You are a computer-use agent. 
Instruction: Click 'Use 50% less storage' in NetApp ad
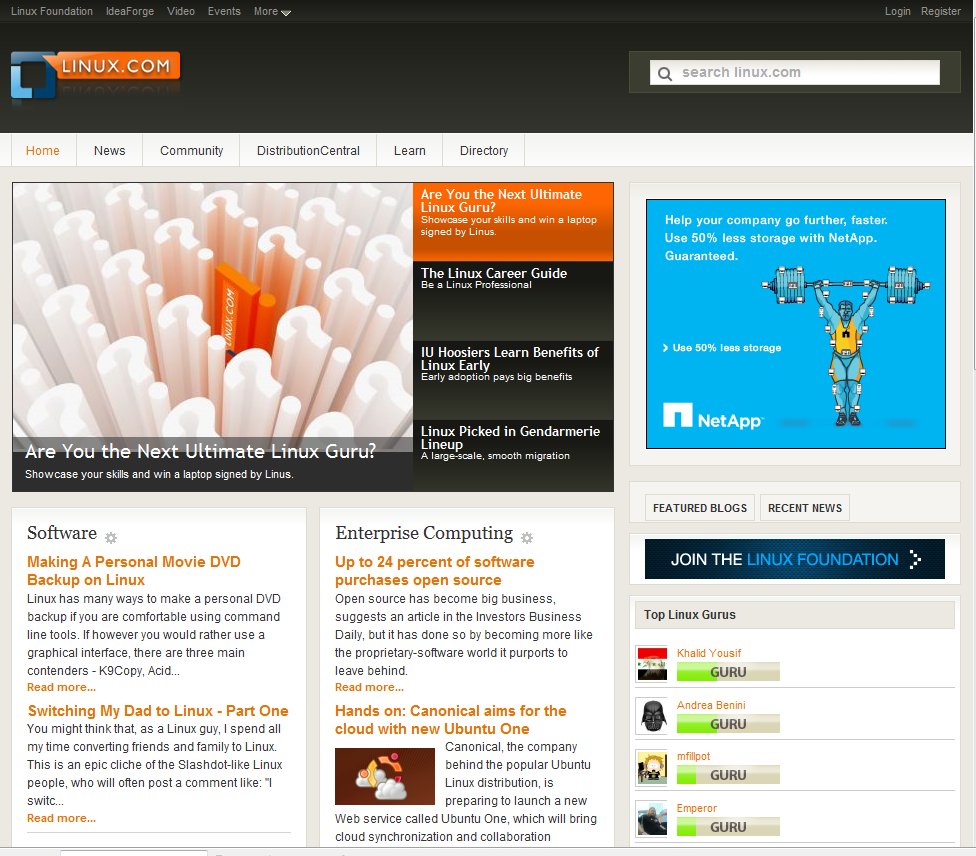click(x=722, y=348)
